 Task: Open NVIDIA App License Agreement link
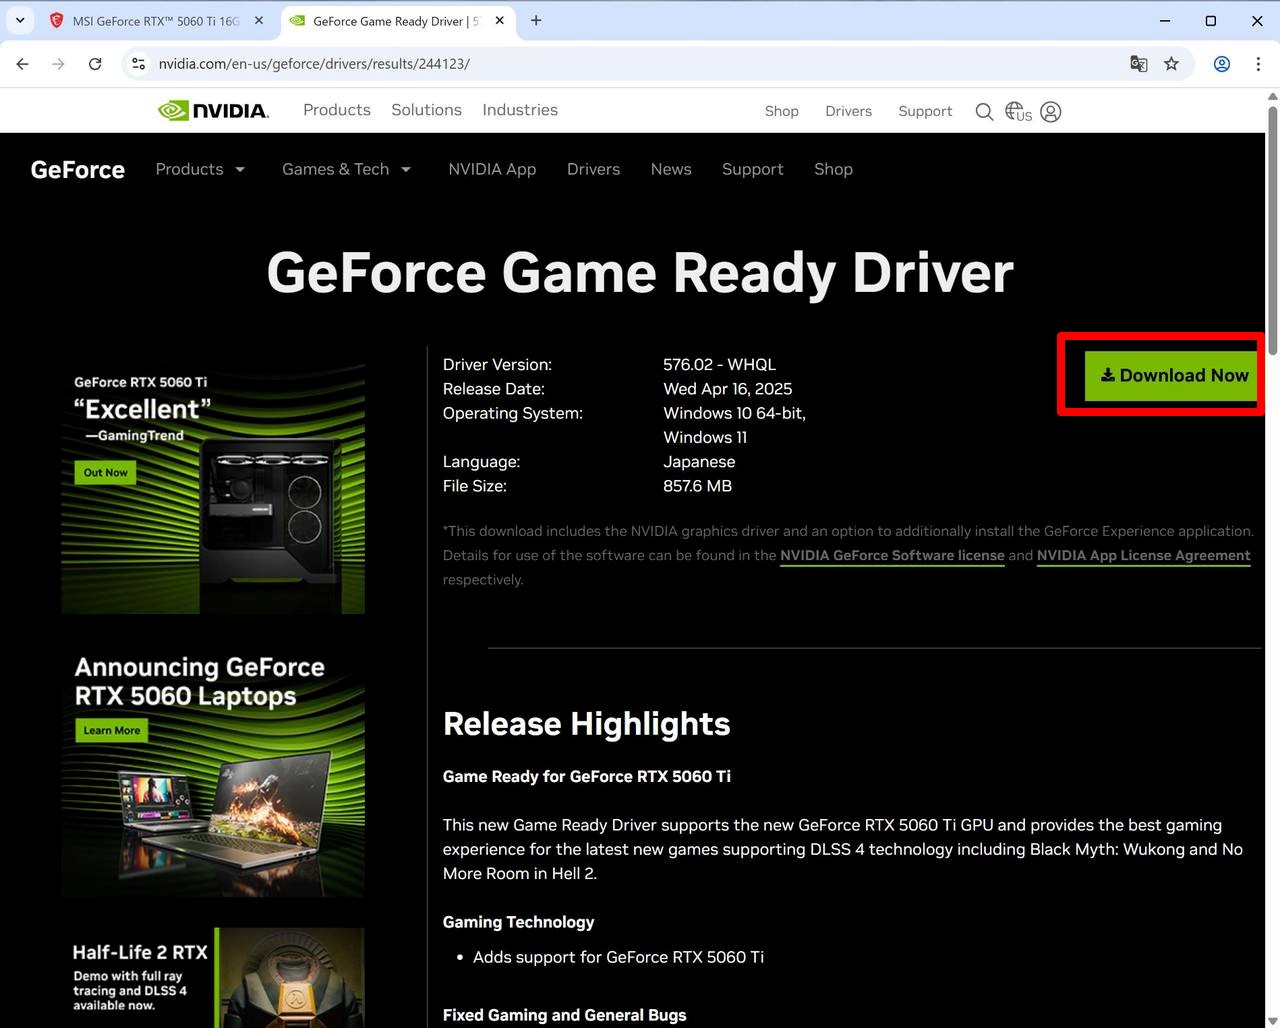(1144, 555)
